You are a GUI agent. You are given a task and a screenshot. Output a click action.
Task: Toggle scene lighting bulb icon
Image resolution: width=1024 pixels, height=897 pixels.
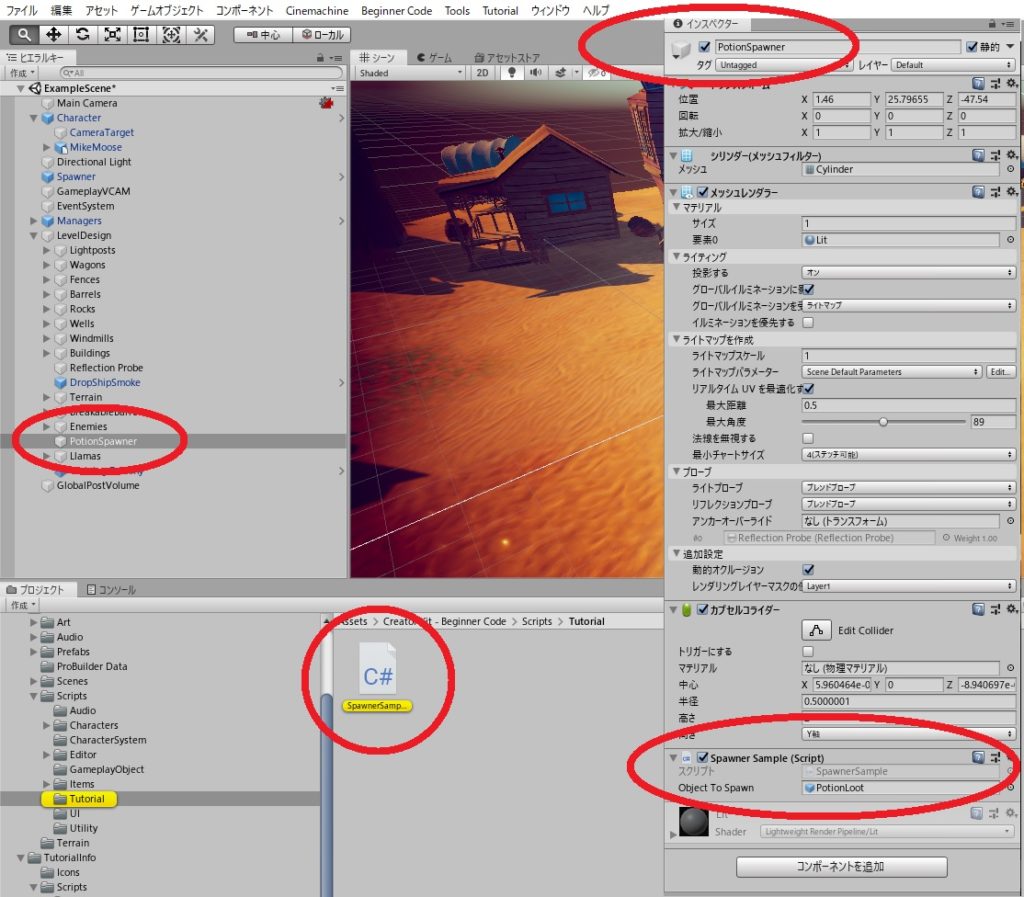[x=512, y=72]
